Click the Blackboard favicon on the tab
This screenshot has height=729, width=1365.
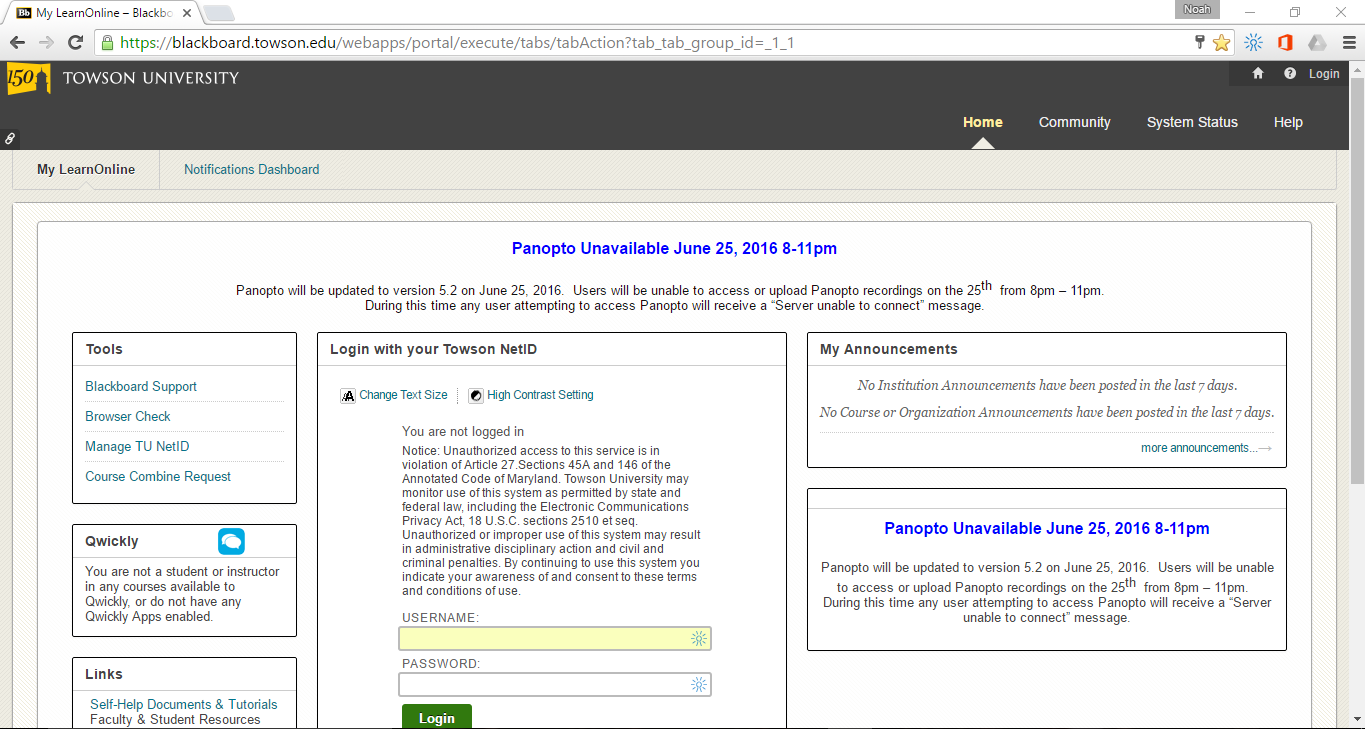[24, 13]
